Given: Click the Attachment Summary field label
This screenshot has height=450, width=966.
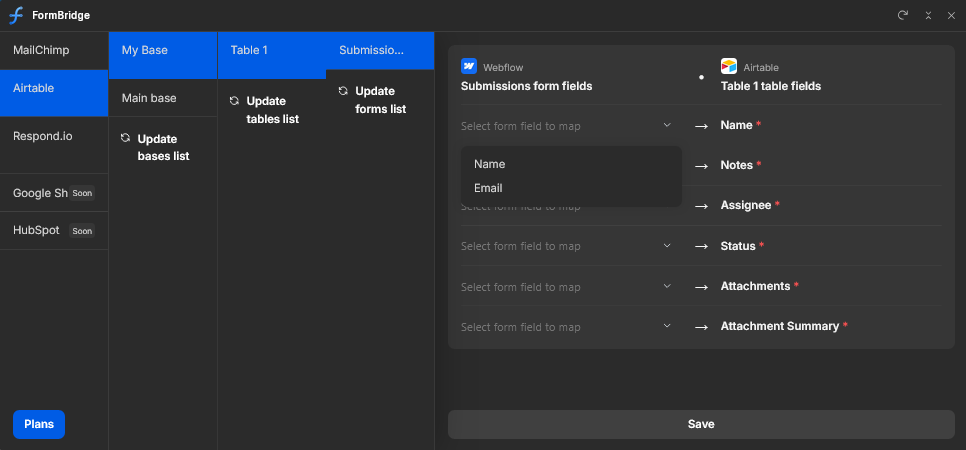Looking at the screenshot, I should pos(780,326).
